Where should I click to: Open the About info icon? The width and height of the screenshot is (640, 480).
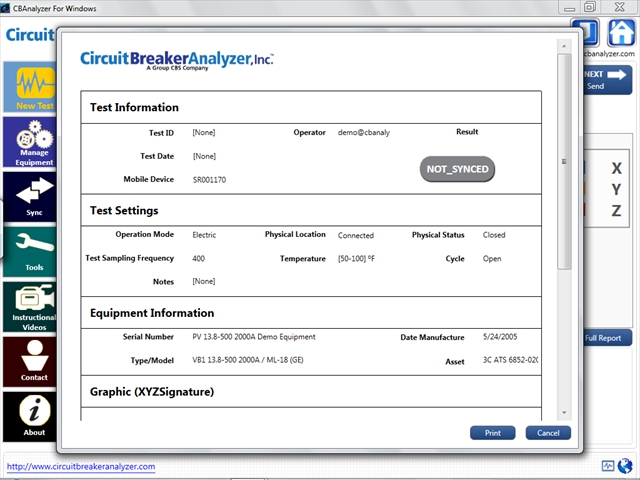(30, 417)
